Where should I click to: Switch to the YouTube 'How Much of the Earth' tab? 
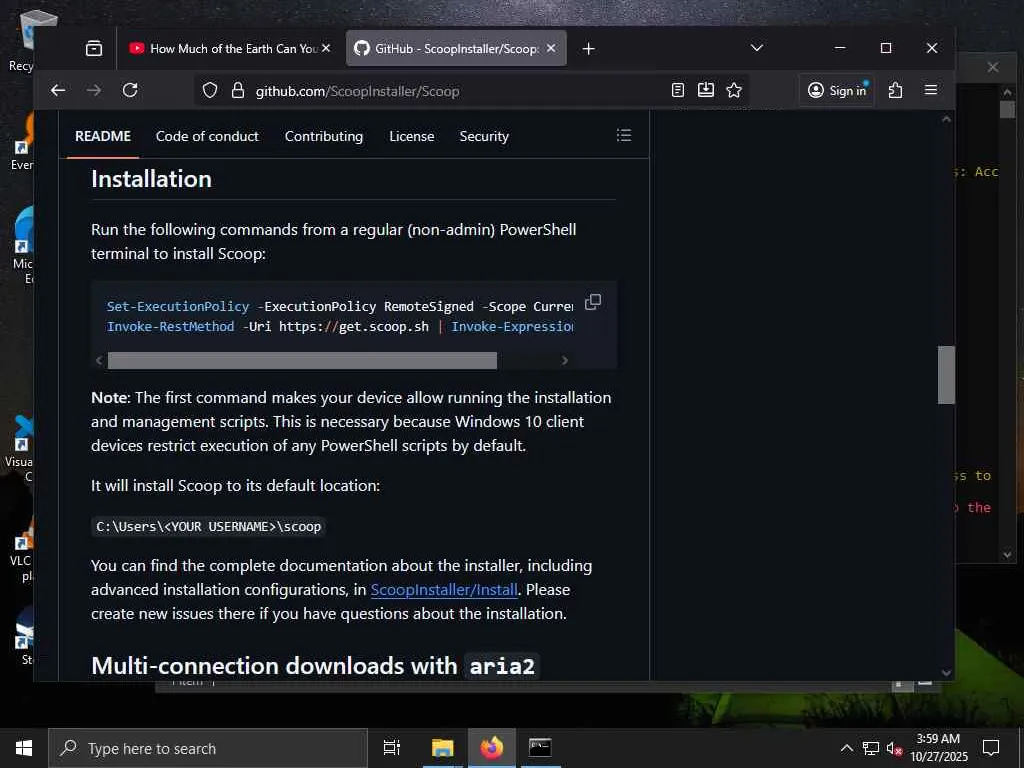coord(230,48)
